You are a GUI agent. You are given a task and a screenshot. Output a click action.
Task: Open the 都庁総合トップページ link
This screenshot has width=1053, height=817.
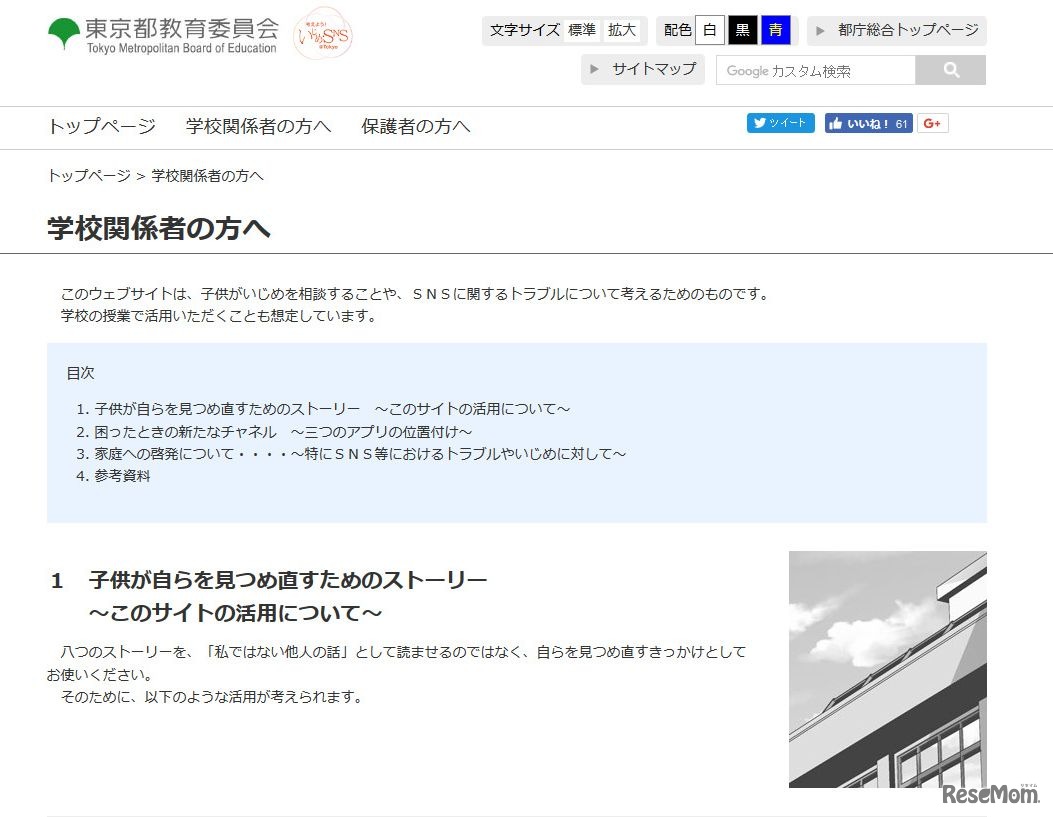(x=897, y=30)
